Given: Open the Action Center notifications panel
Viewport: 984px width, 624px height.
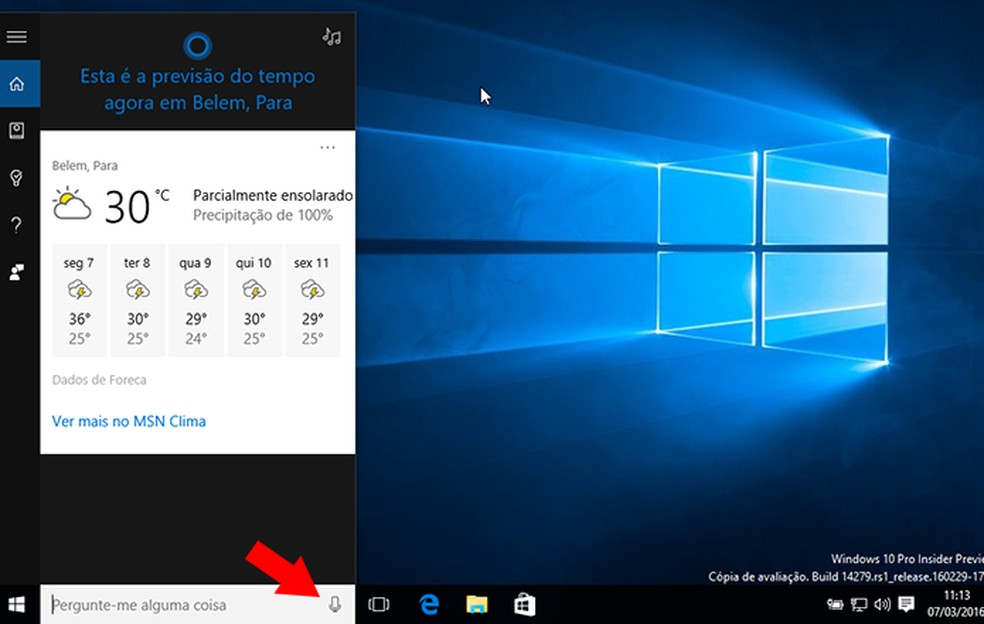Looking at the screenshot, I should 906,604.
